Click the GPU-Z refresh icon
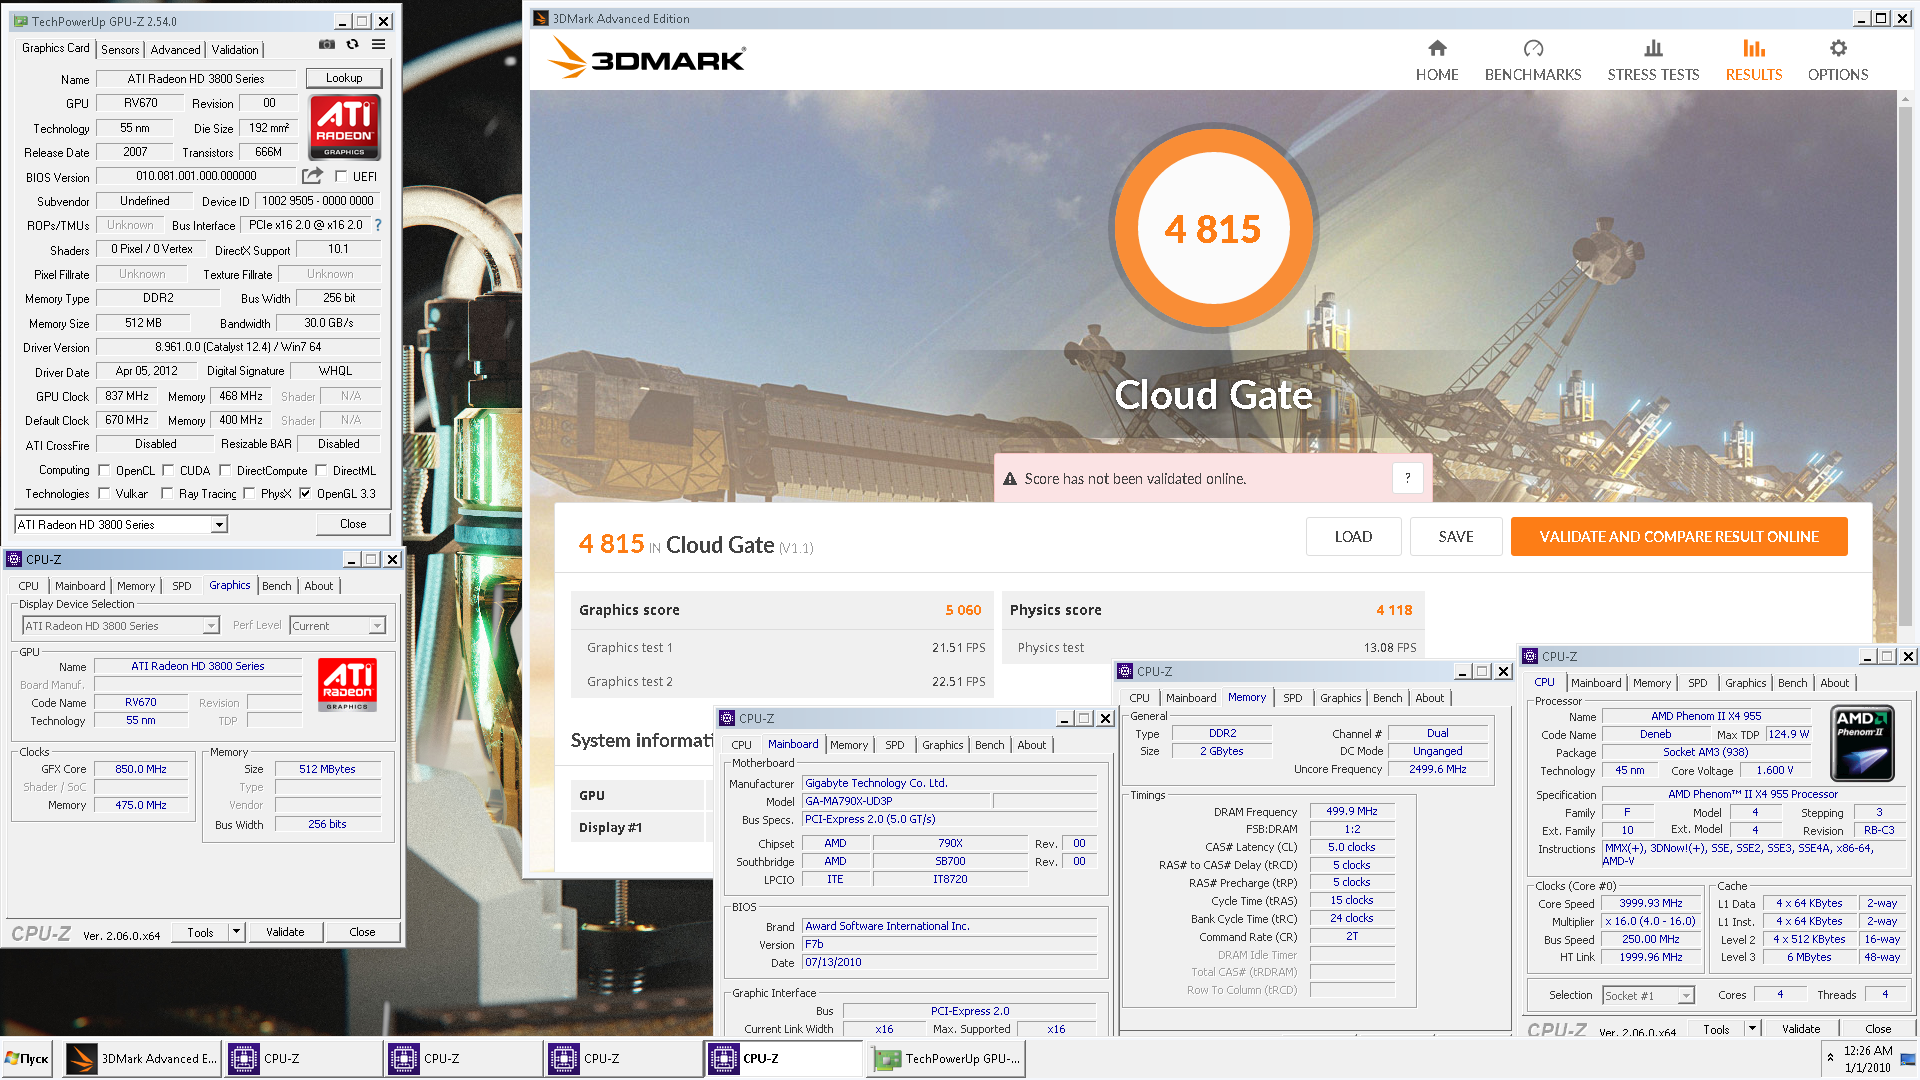Screen dimensions: 1920x1080 point(352,44)
